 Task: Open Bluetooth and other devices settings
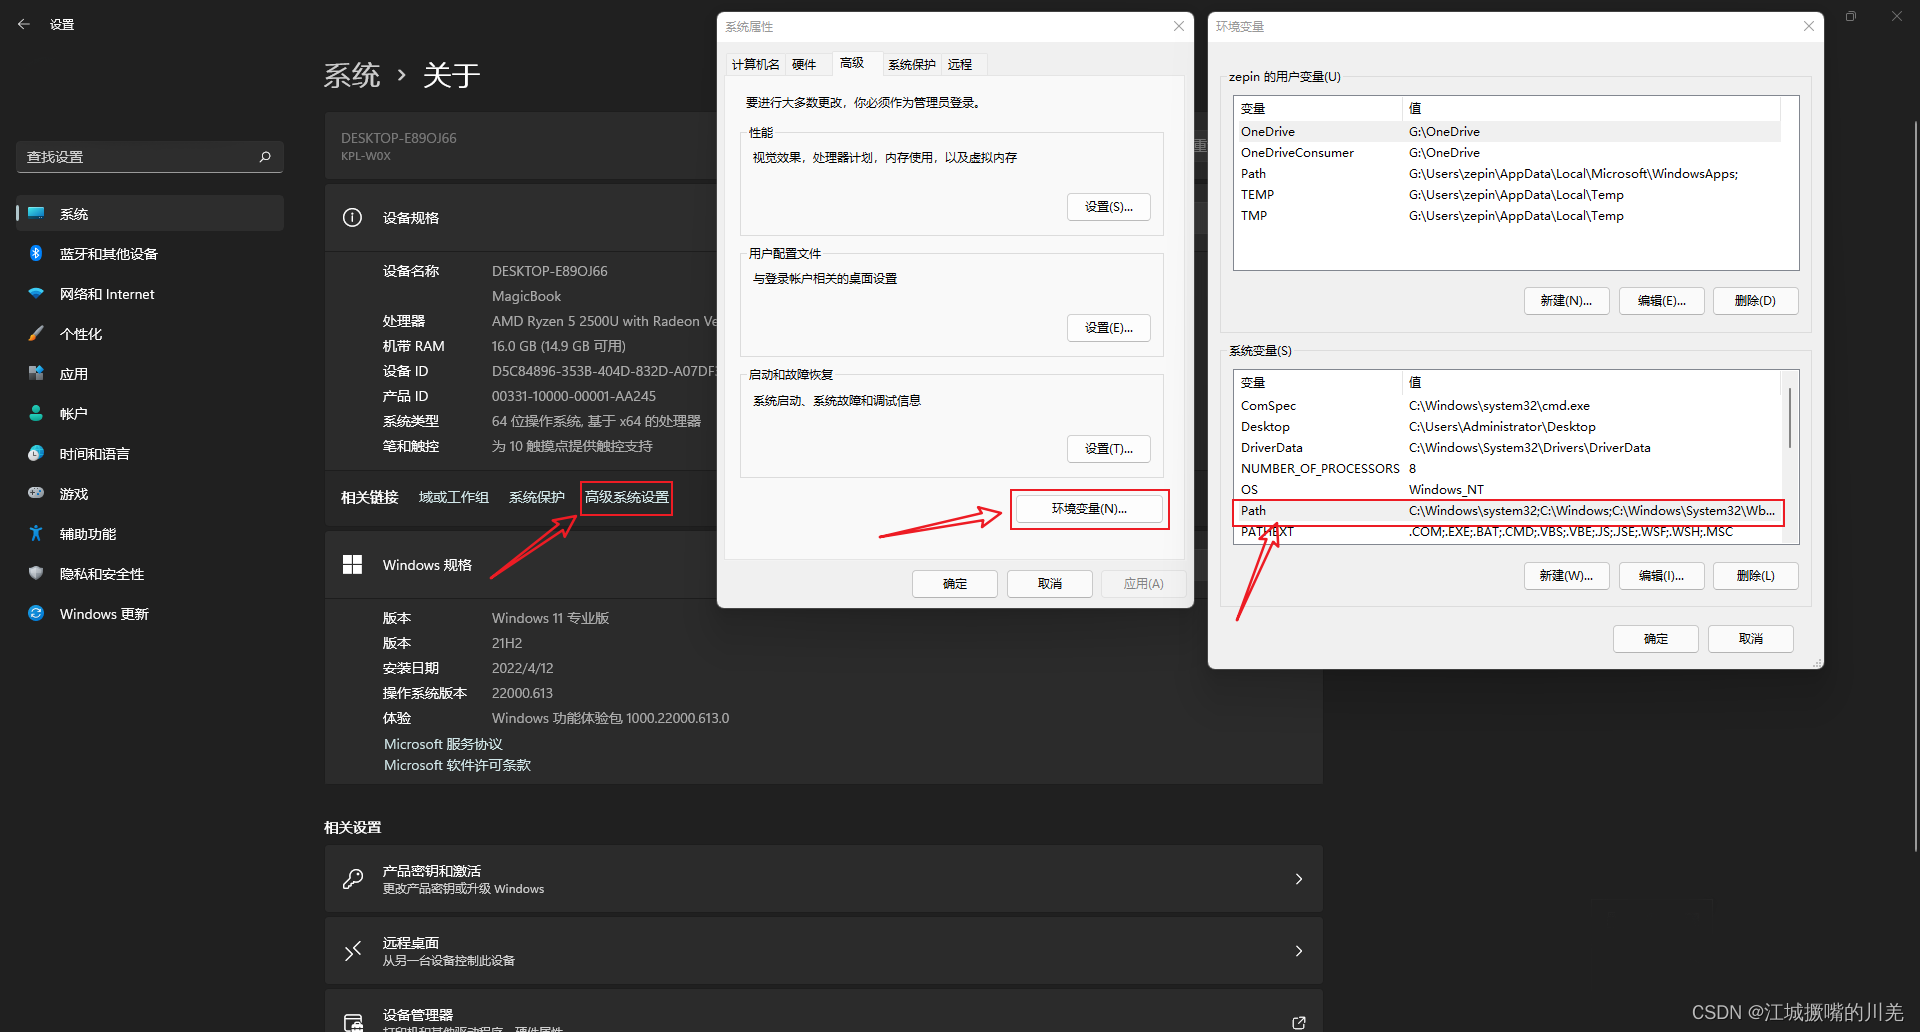108,254
